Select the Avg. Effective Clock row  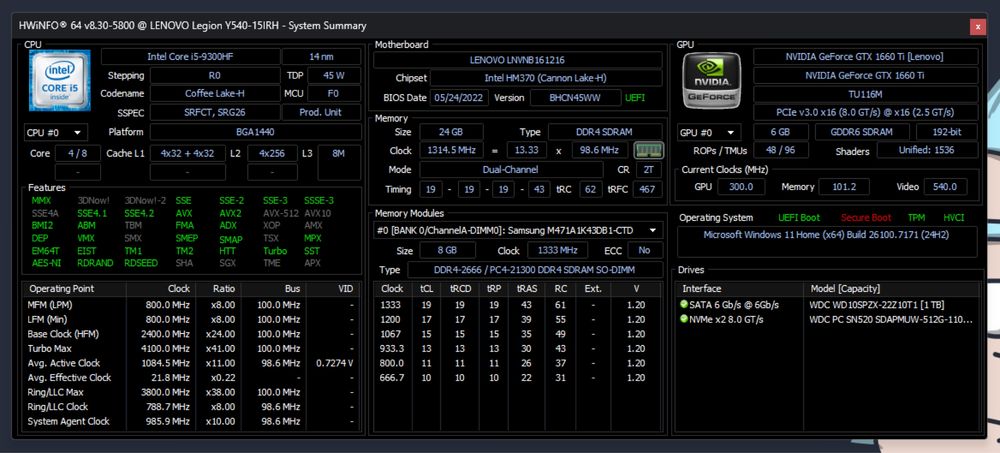click(x=192, y=378)
